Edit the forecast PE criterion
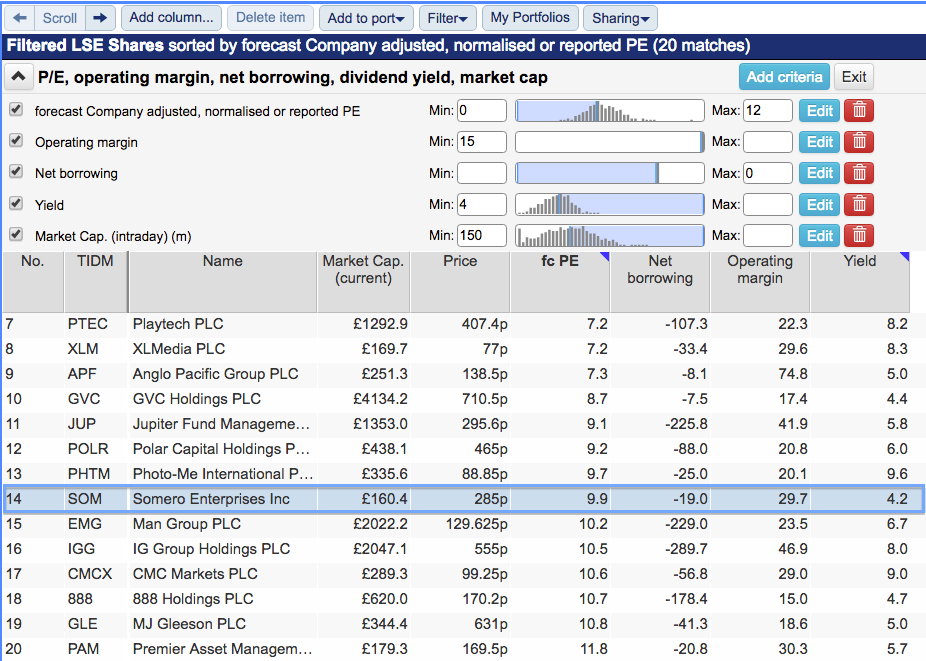Screen dimensions: 926x661 819,110
